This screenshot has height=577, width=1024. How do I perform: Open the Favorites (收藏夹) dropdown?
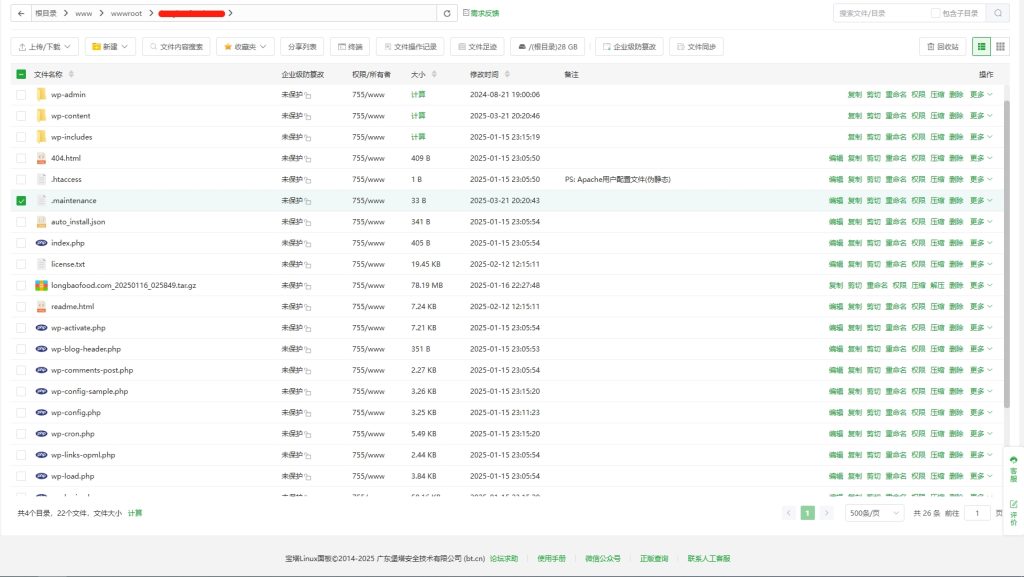[x=245, y=46]
